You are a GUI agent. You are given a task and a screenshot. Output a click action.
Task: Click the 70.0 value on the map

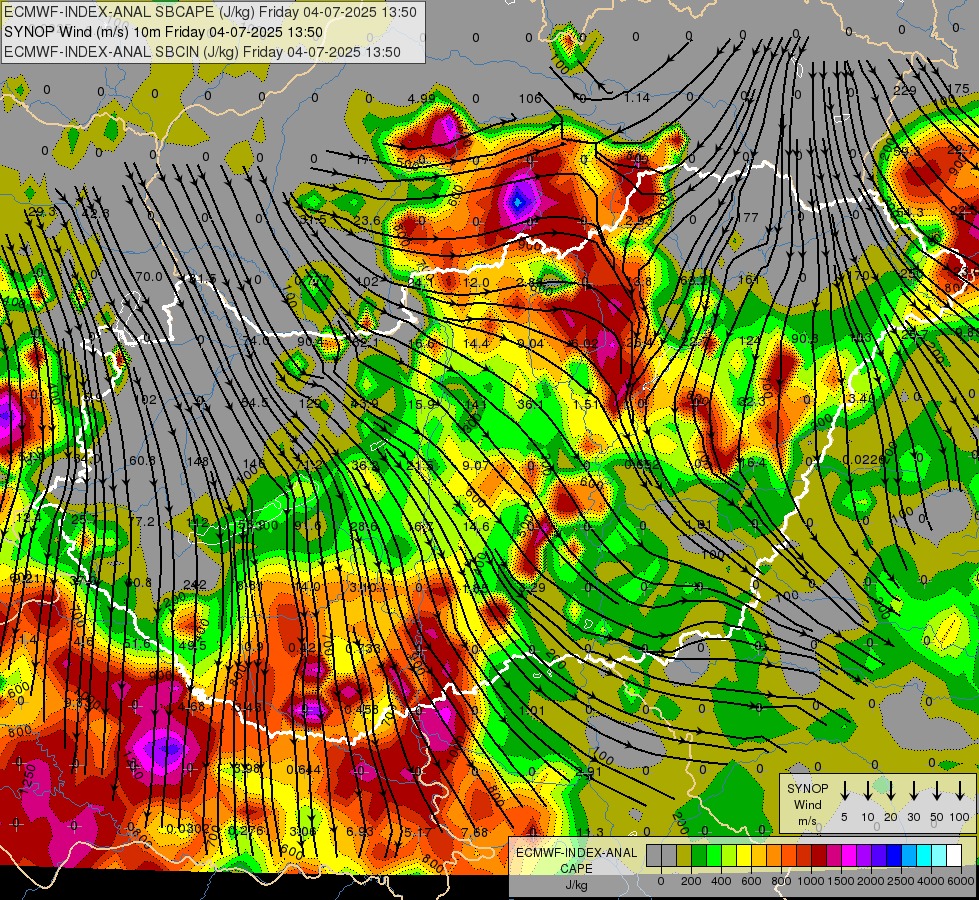coord(149,277)
